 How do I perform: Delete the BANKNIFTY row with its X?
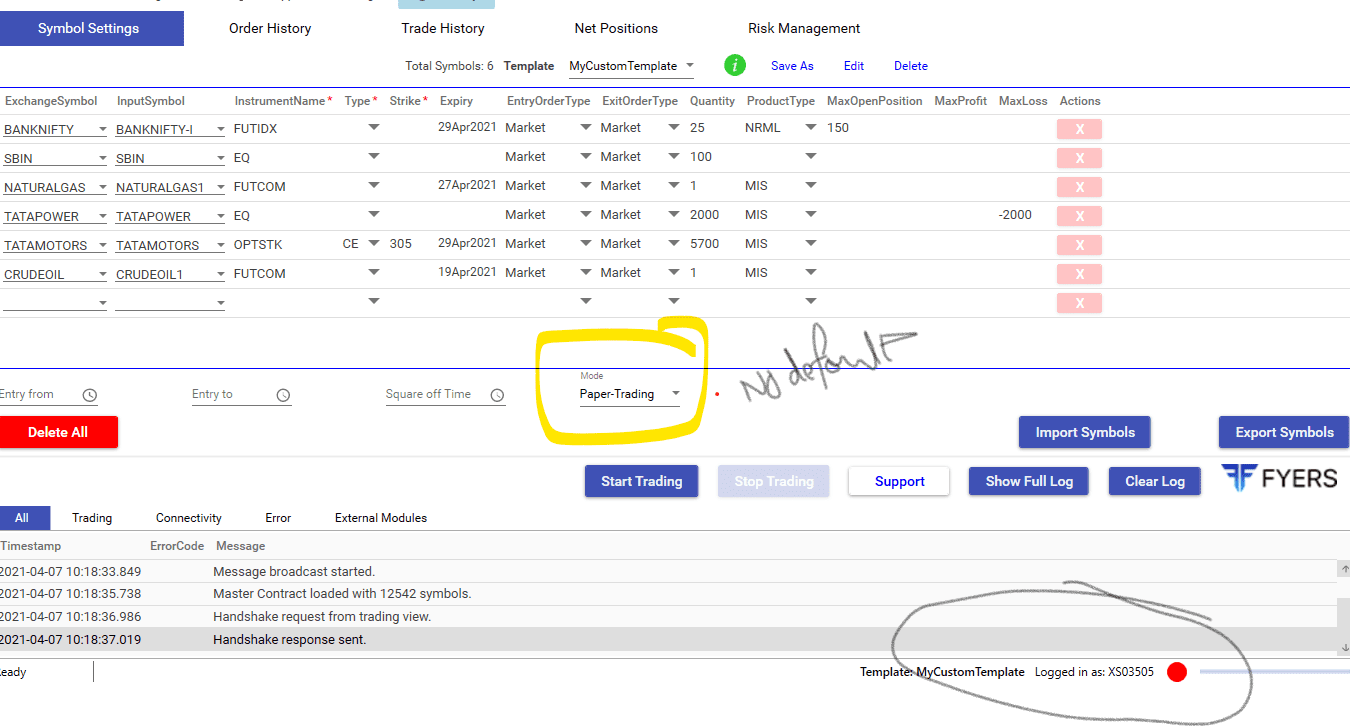[1079, 129]
